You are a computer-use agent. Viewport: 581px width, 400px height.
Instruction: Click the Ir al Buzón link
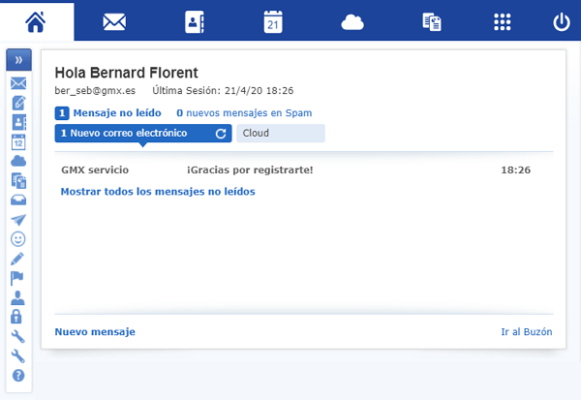pyautogui.click(x=527, y=332)
